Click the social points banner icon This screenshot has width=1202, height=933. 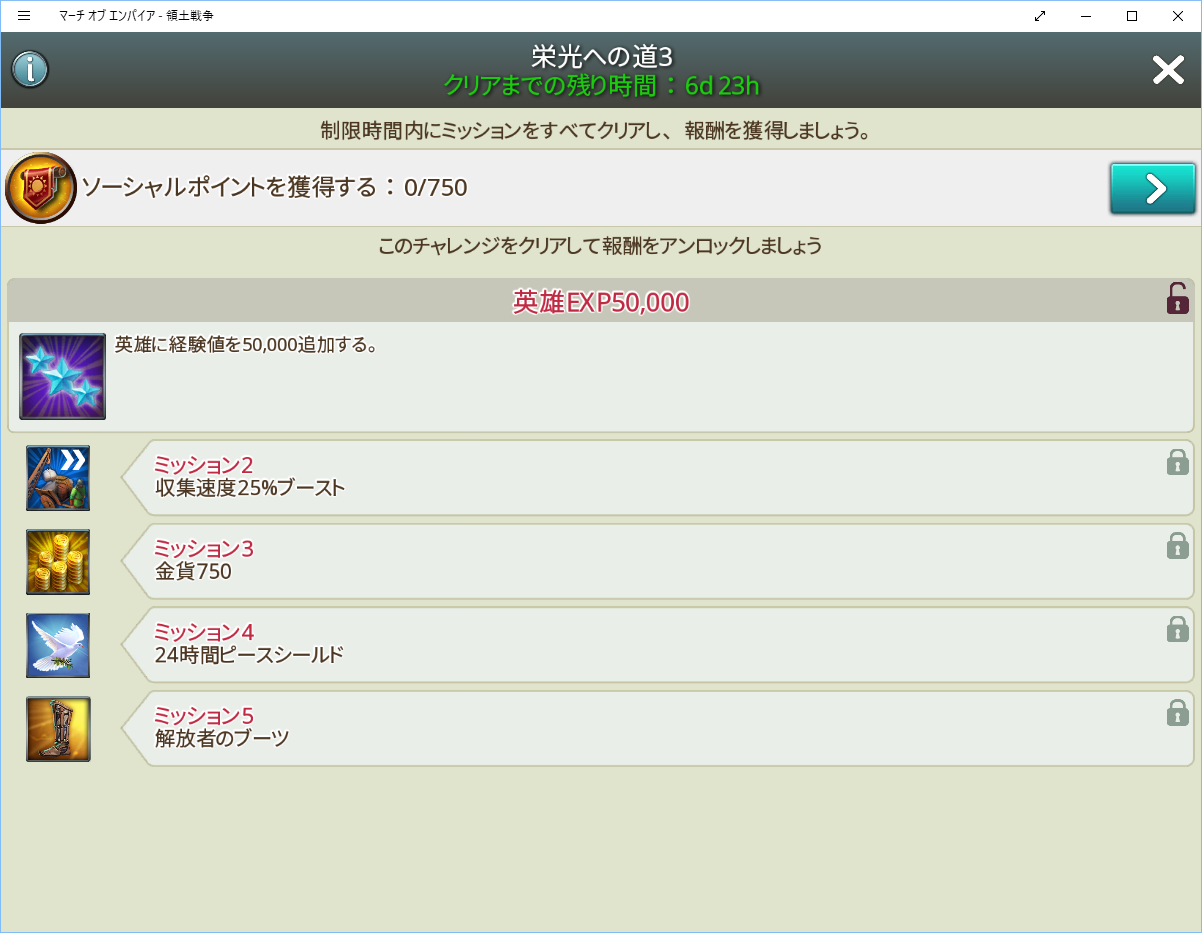[41, 188]
